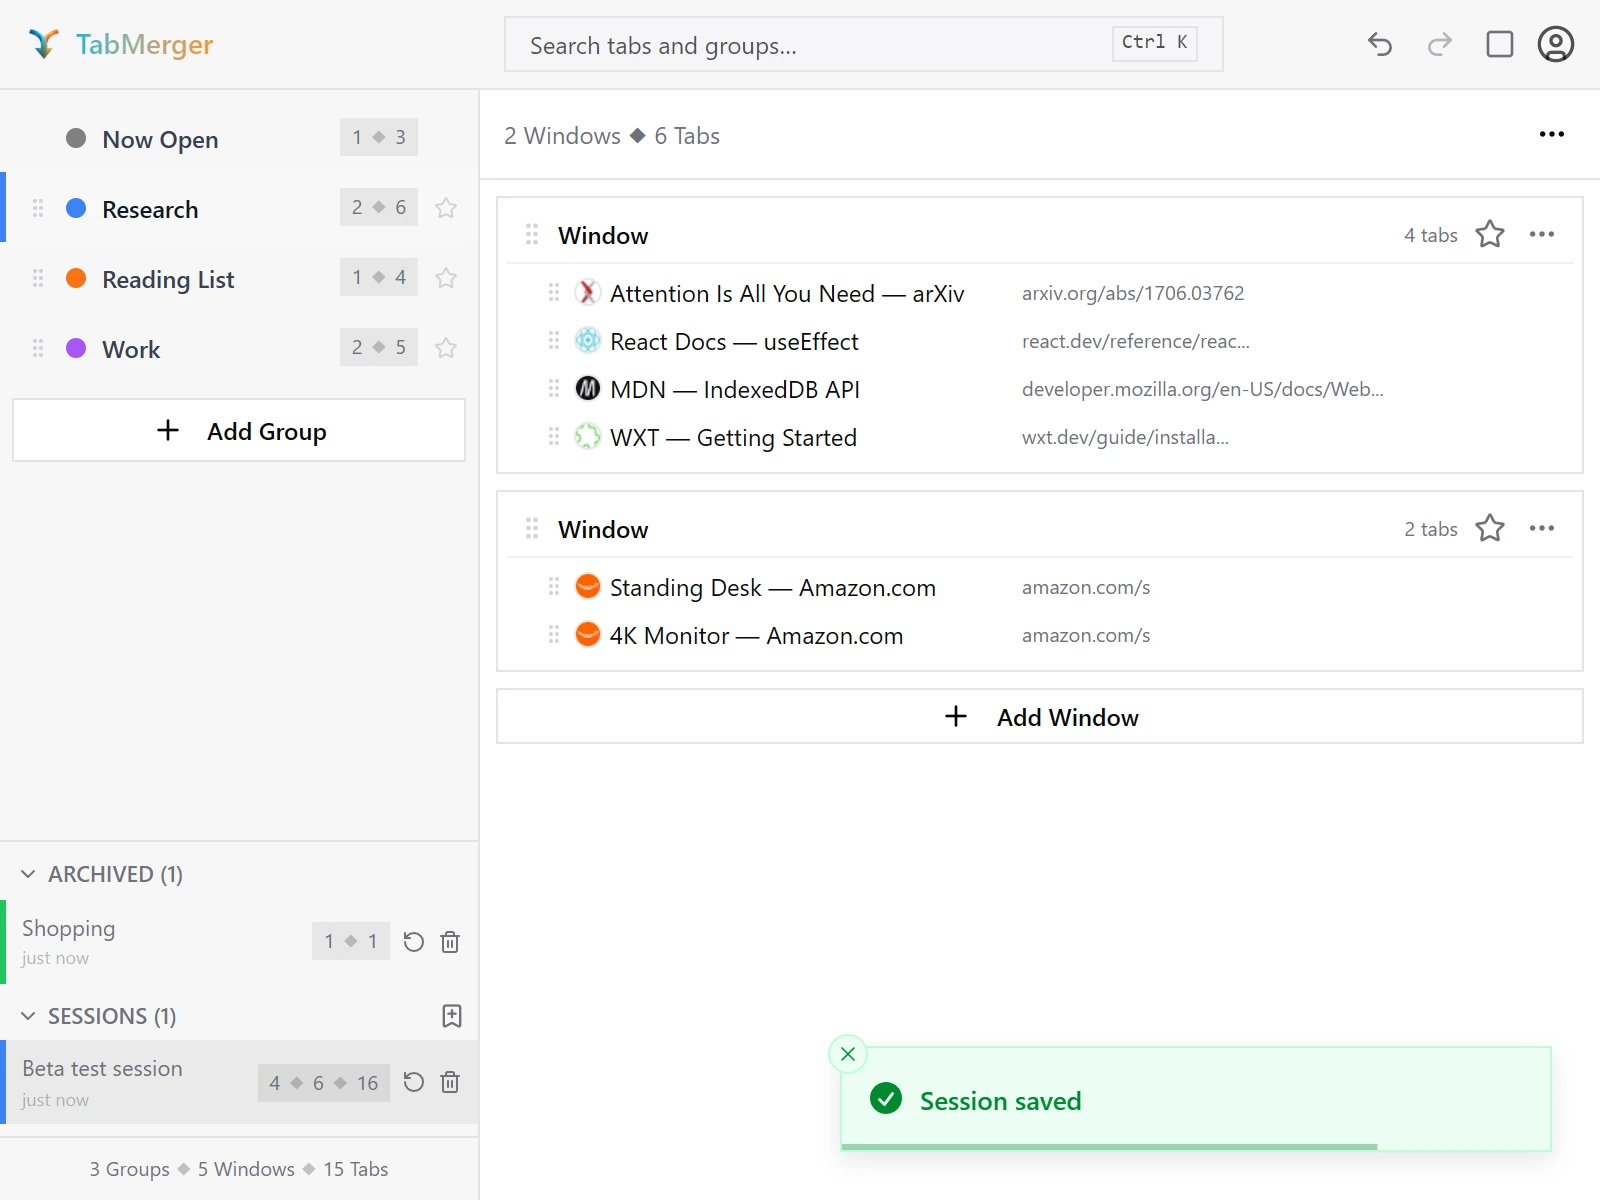Viewport: 1600px width, 1200px height.
Task: Open the more options for the 4 tabs window
Action: click(1542, 234)
